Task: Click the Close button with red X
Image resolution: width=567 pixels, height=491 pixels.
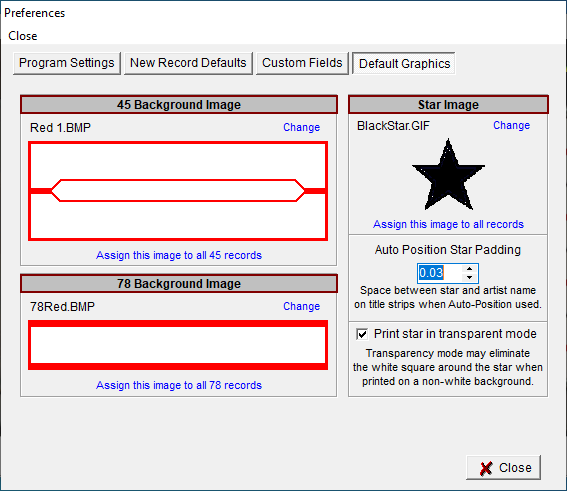Action: click(x=504, y=468)
